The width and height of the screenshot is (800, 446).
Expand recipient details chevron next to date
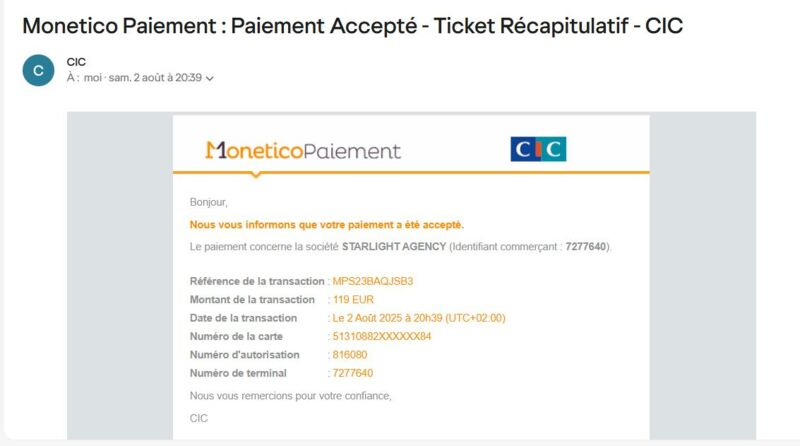click(x=210, y=79)
